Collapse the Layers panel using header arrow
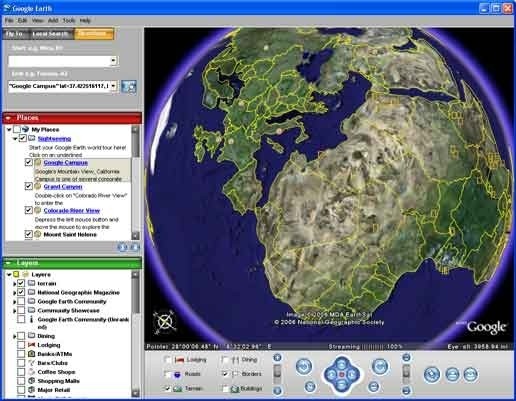516x401 pixels. [9, 263]
